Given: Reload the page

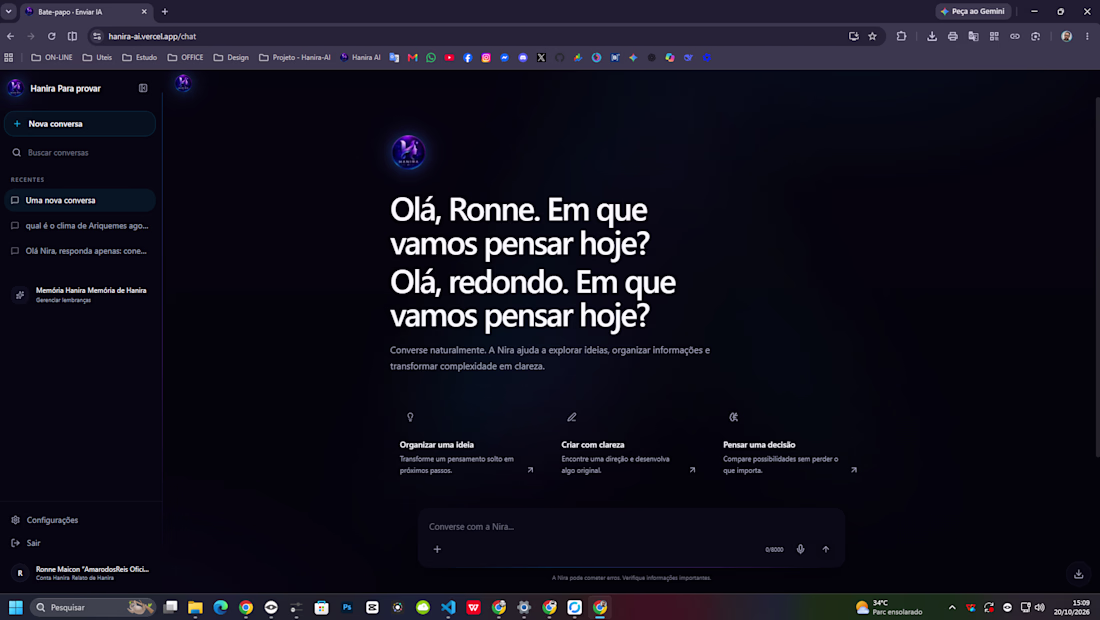Looking at the screenshot, I should pyautogui.click(x=51, y=36).
